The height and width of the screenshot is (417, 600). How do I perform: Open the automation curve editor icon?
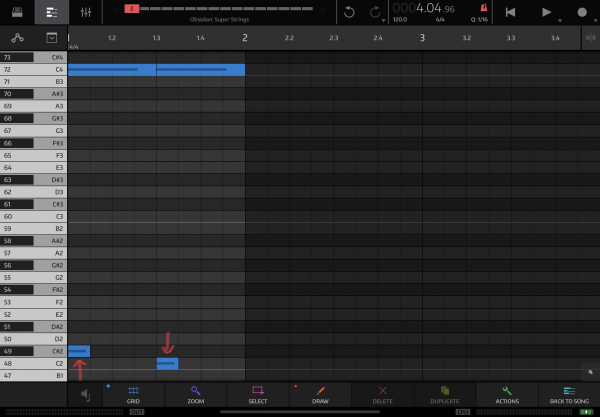17,37
